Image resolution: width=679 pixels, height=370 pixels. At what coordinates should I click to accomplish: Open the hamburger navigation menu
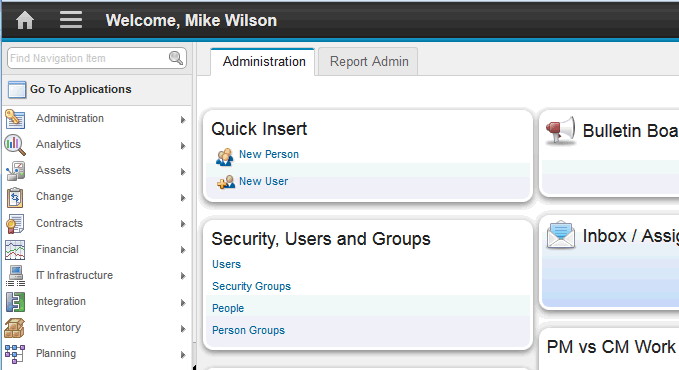71,20
